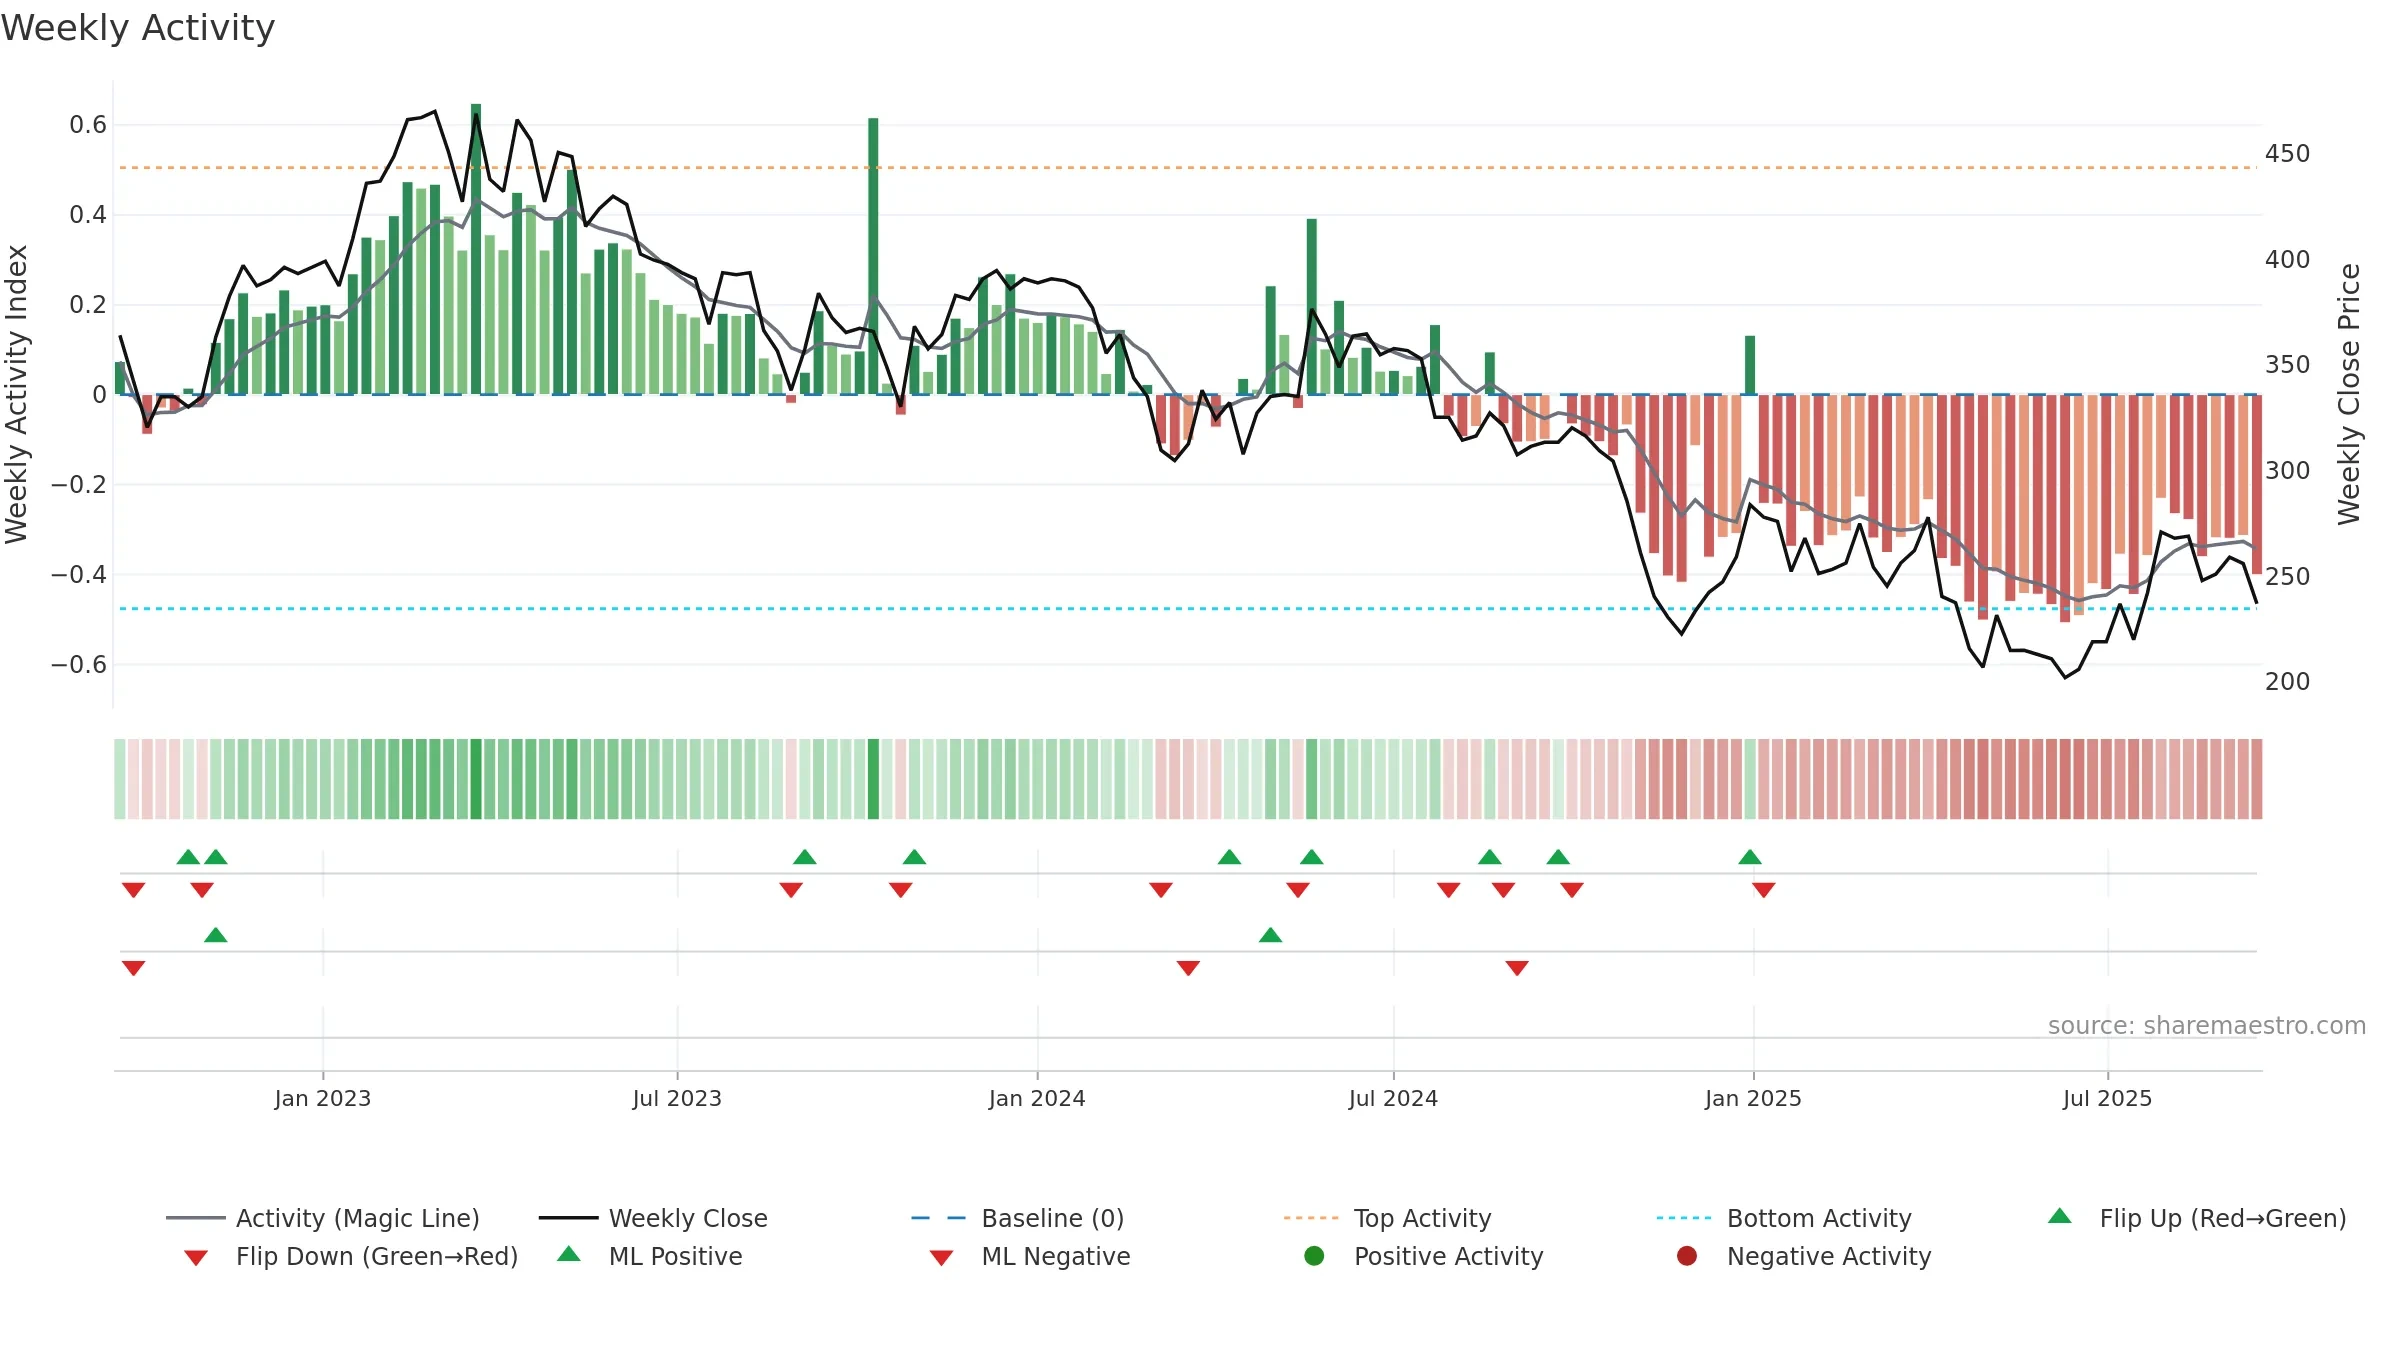This screenshot has height=1350, width=2400.
Task: Click the 200 price axis label
Action: point(2288,682)
